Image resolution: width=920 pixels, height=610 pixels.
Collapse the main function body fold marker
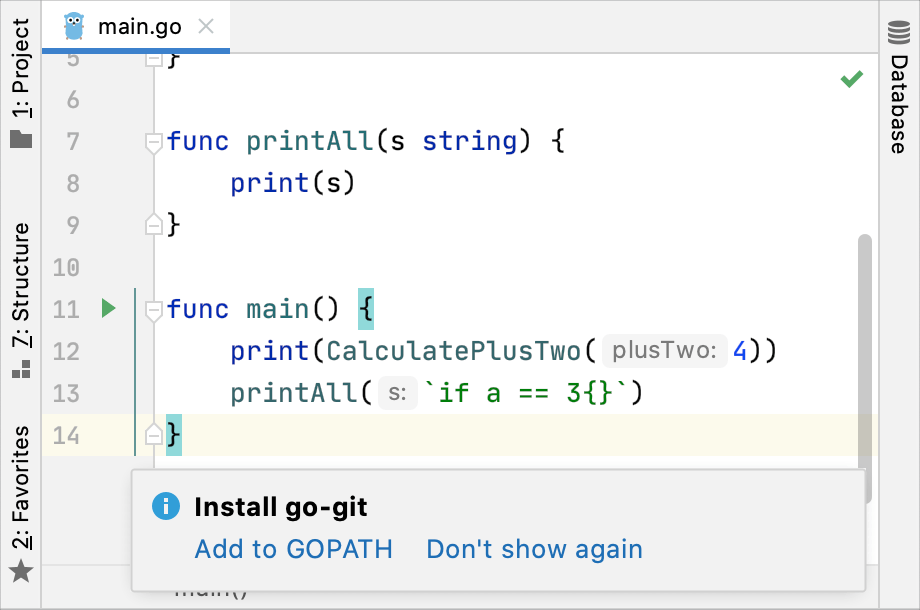[153, 309]
